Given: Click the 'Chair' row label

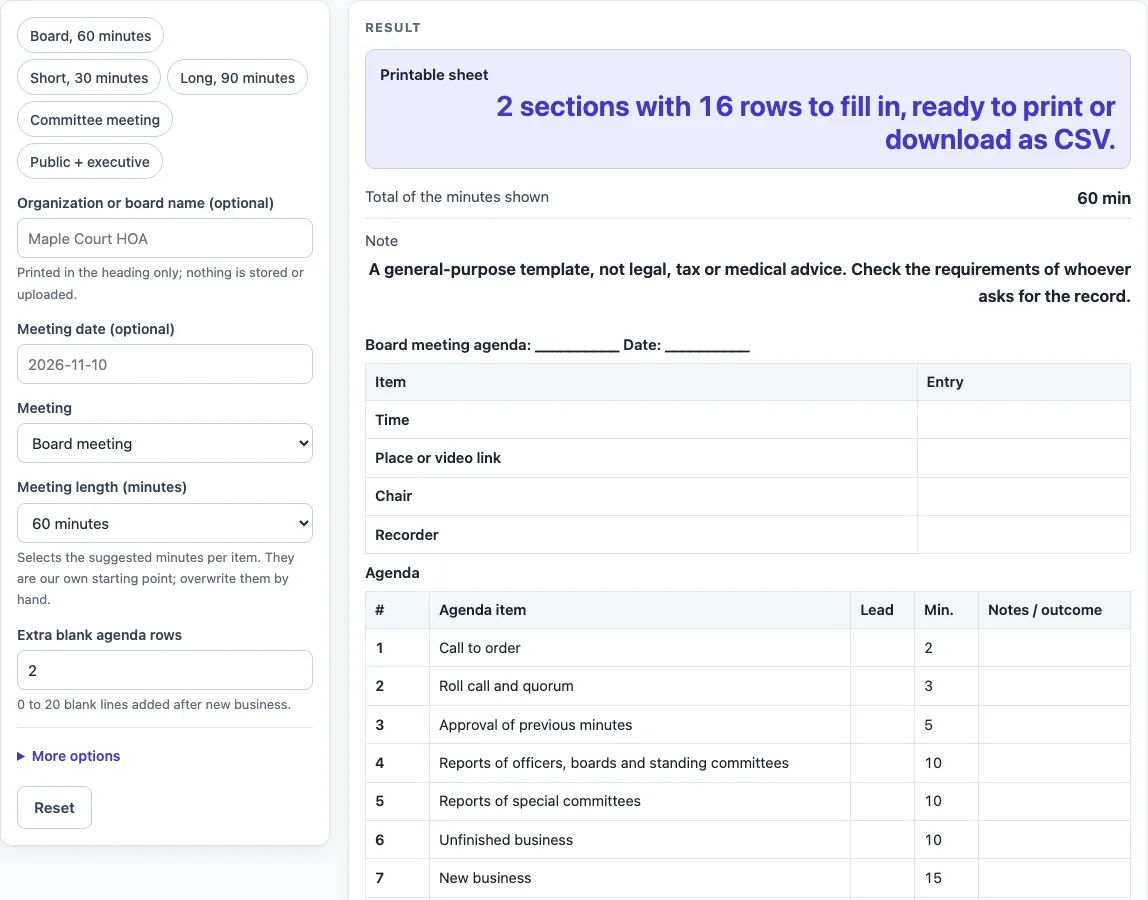Looking at the screenshot, I should coord(393,496).
